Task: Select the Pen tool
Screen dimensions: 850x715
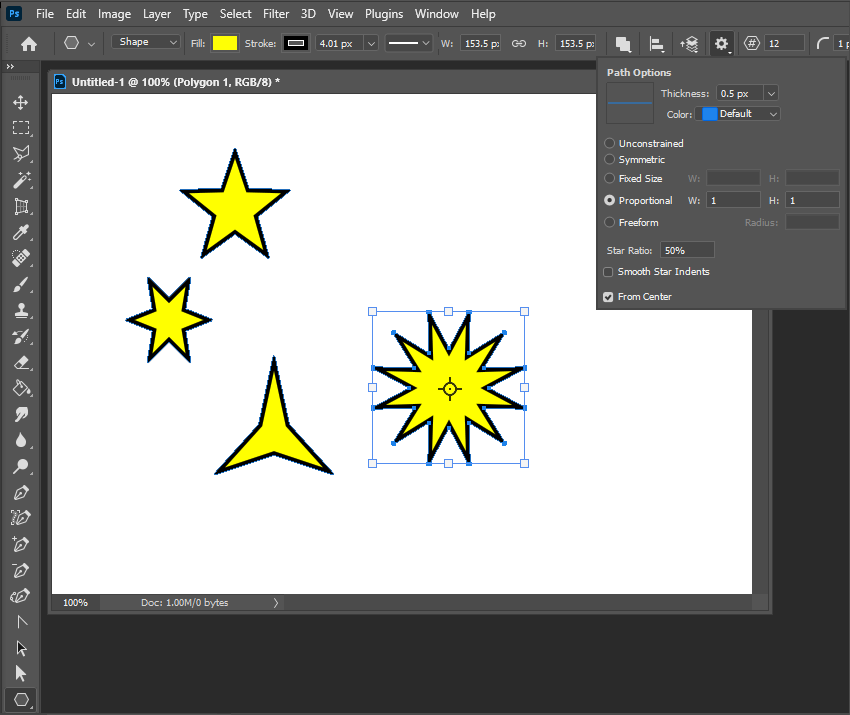Action: coord(21,492)
